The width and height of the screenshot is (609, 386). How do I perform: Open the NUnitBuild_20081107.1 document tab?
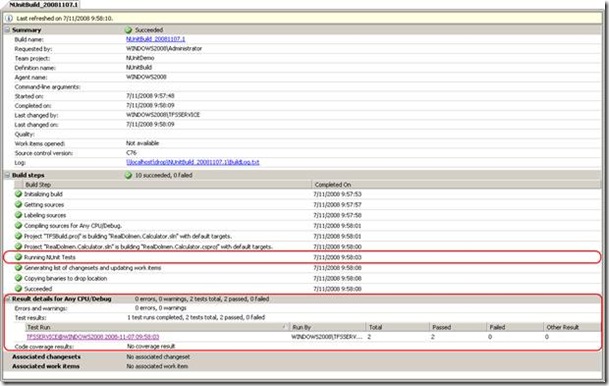[43, 5]
